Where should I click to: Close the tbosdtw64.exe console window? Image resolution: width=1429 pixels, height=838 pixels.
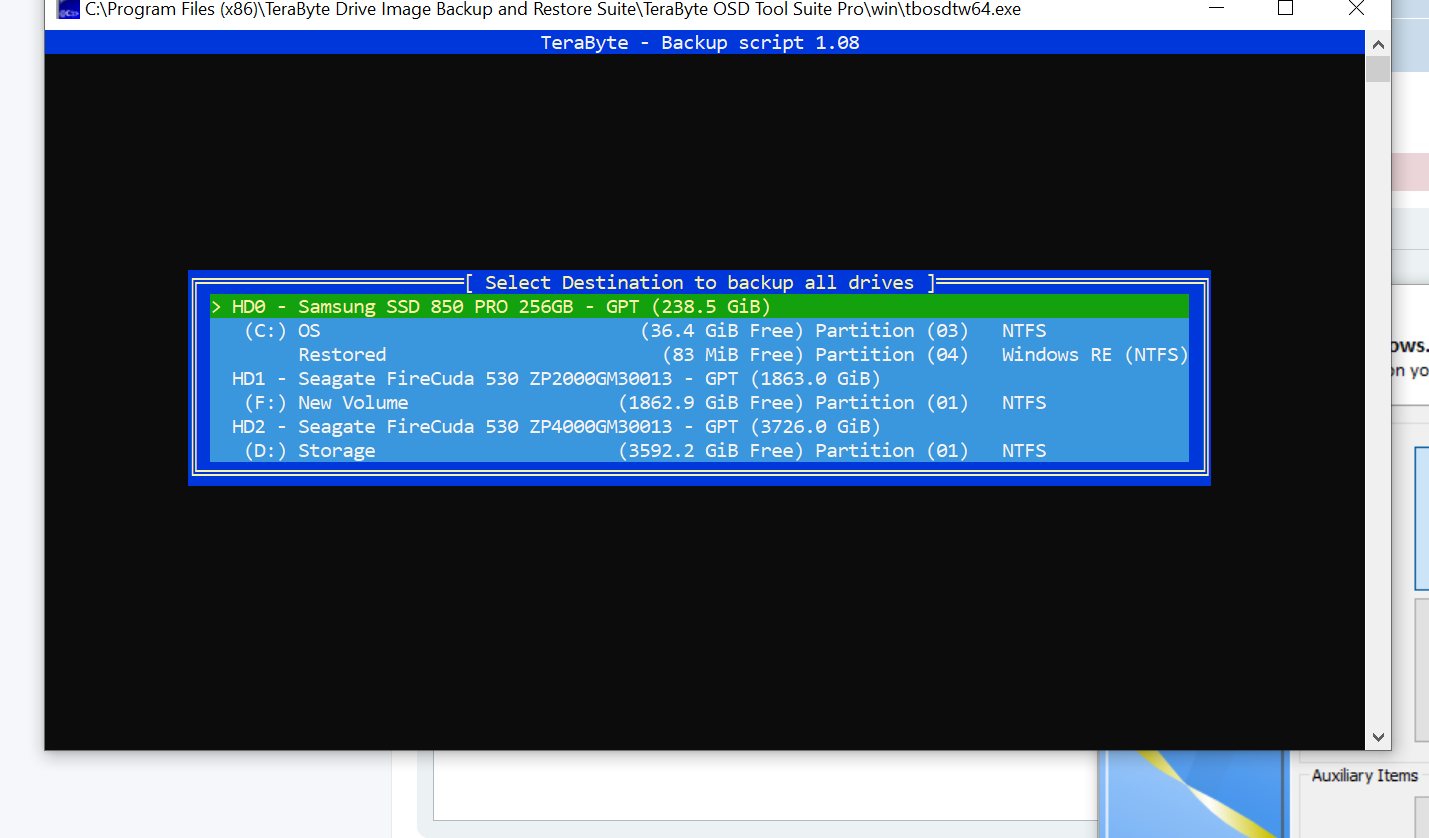[1356, 9]
